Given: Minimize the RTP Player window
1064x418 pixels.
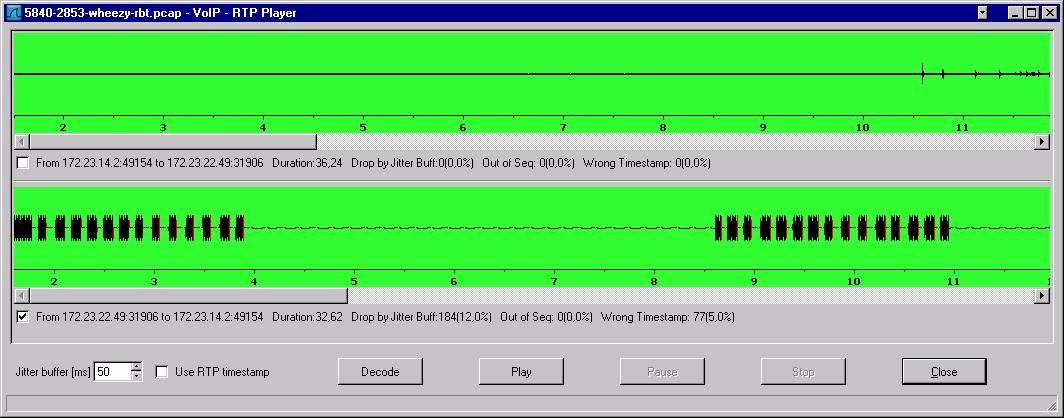Looking at the screenshot, I should (x=1014, y=12).
